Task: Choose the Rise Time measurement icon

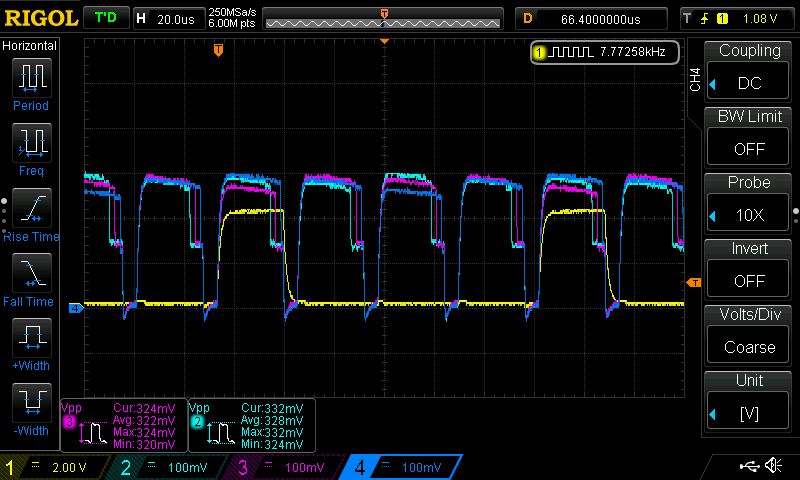Action: (x=34, y=208)
